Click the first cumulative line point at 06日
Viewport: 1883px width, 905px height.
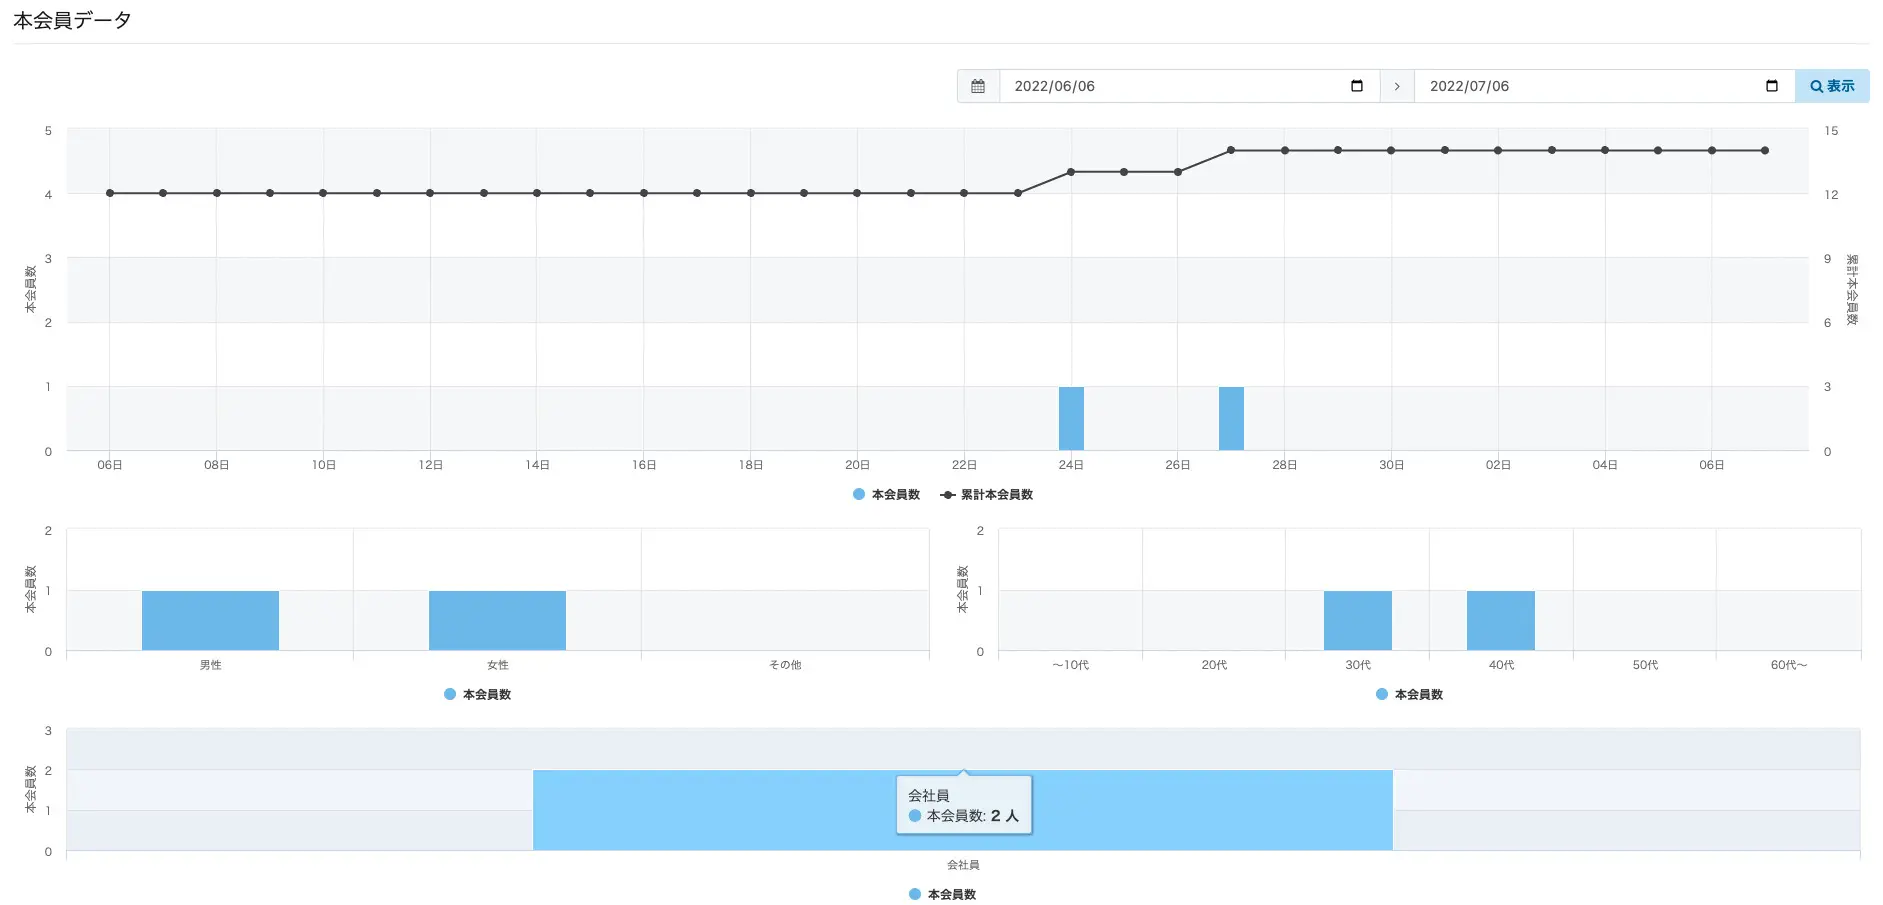click(110, 193)
